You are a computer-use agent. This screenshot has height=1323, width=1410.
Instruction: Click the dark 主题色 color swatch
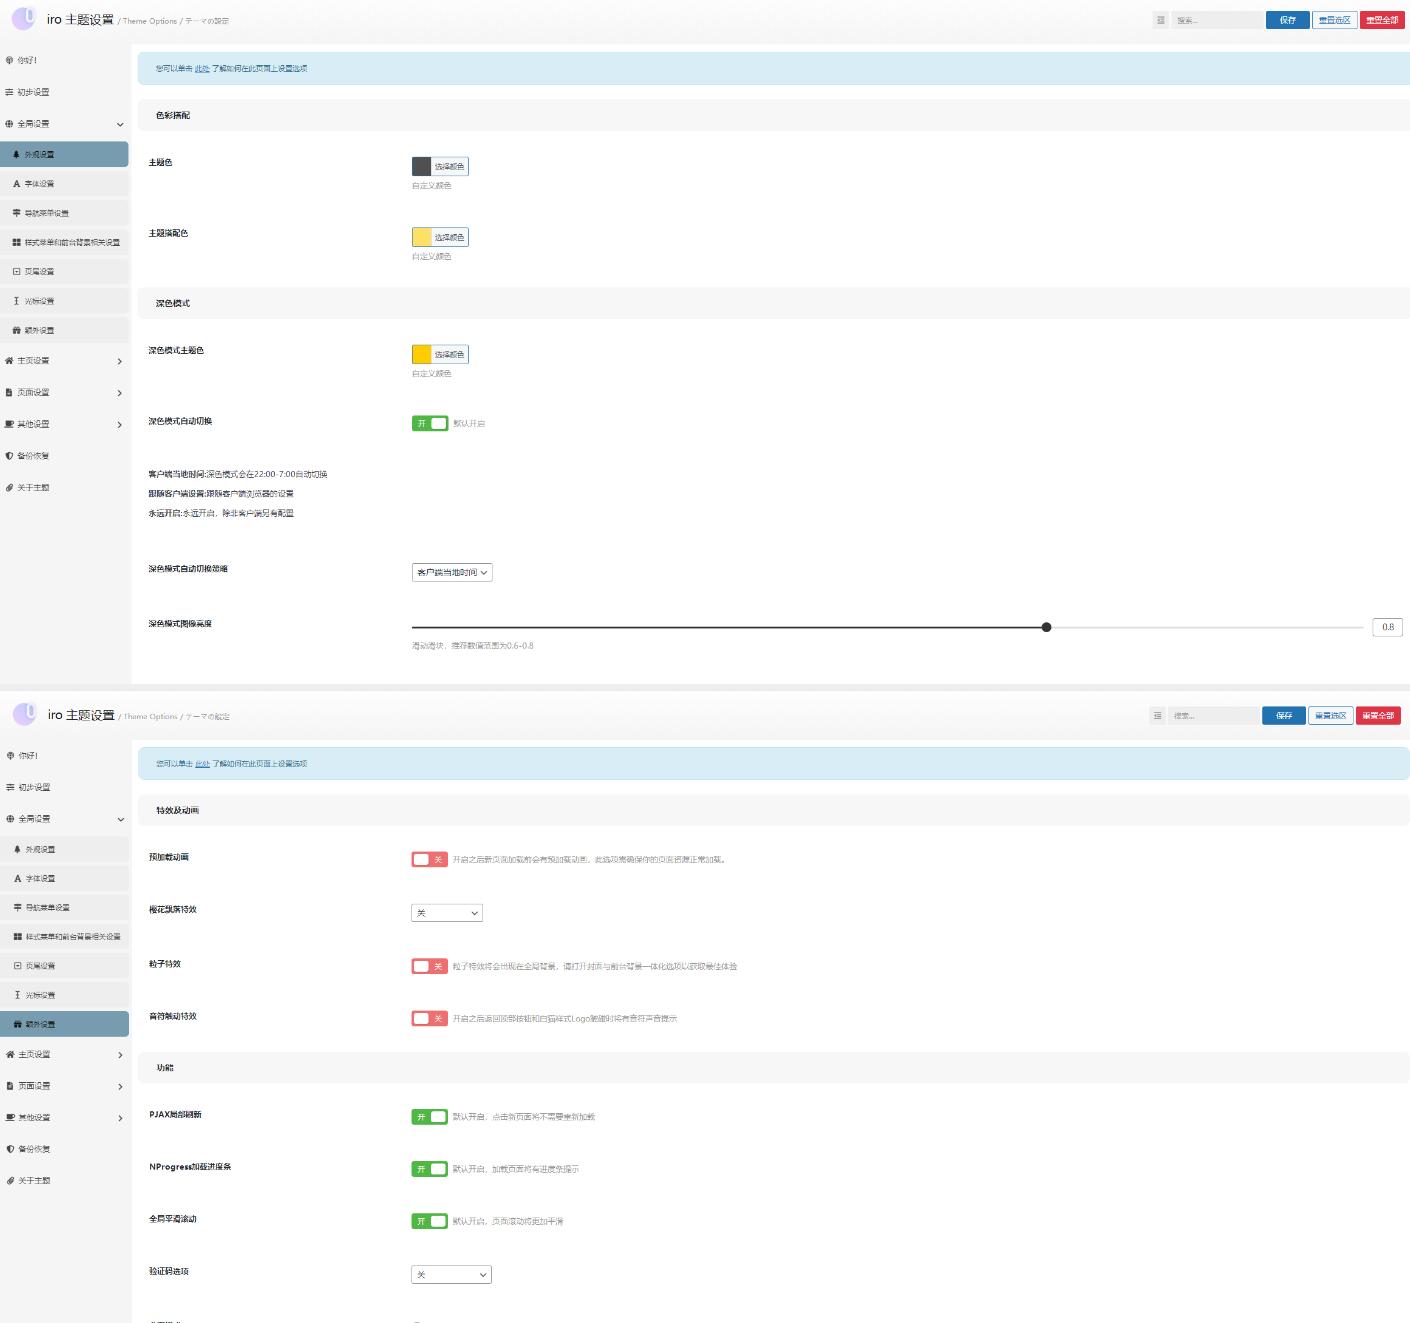point(422,166)
